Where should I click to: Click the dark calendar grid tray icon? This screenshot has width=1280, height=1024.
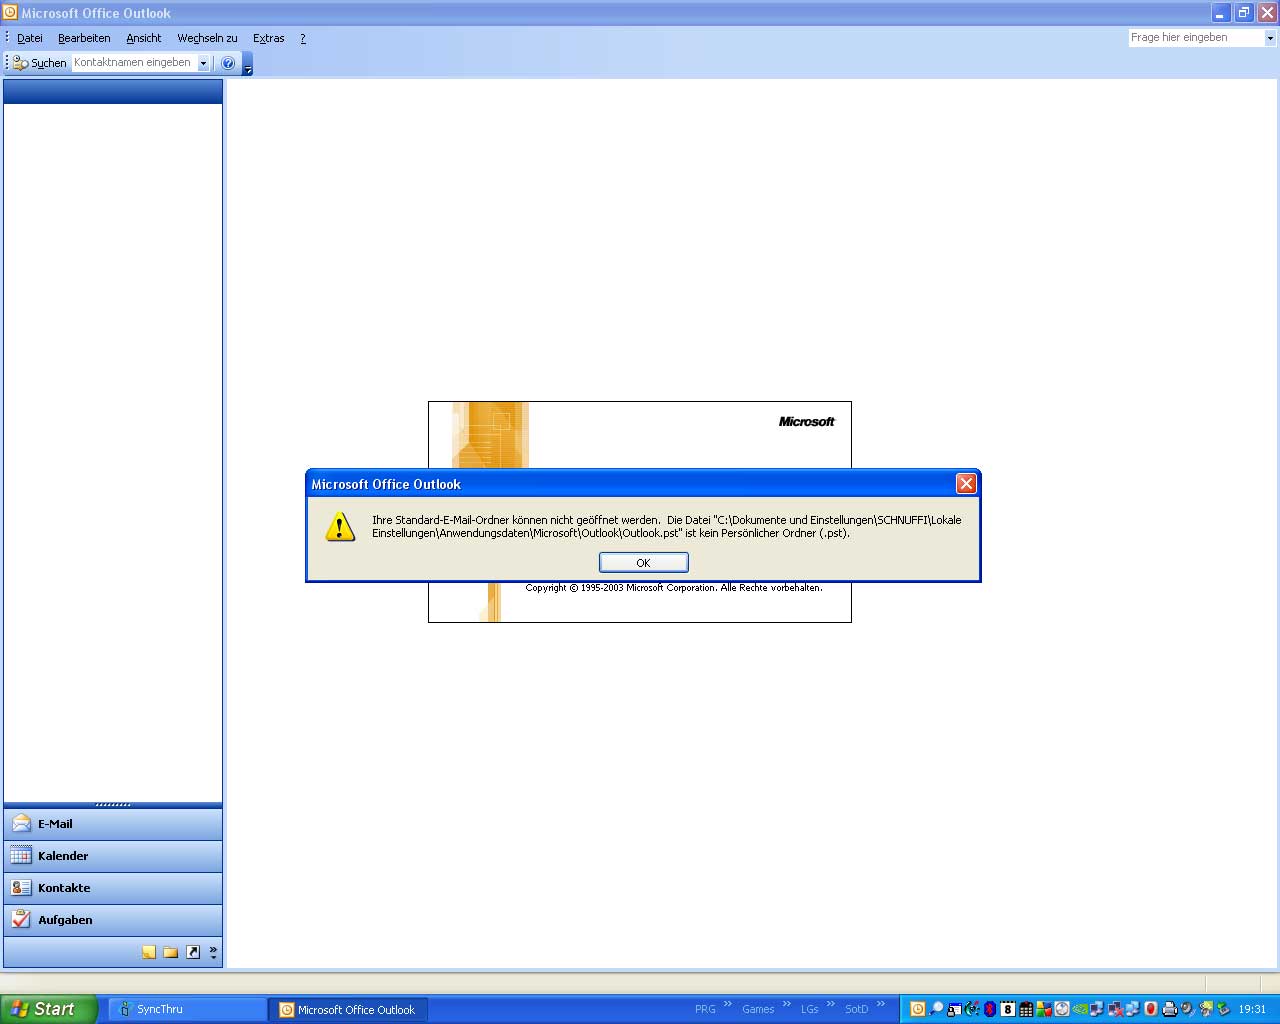(1026, 1009)
